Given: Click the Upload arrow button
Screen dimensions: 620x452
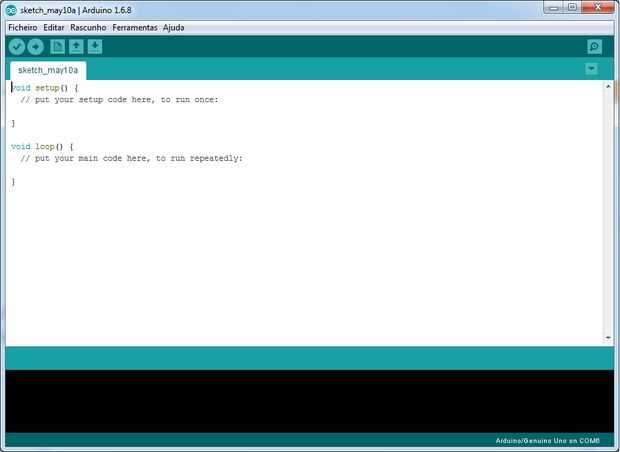Looking at the screenshot, I should (35, 47).
